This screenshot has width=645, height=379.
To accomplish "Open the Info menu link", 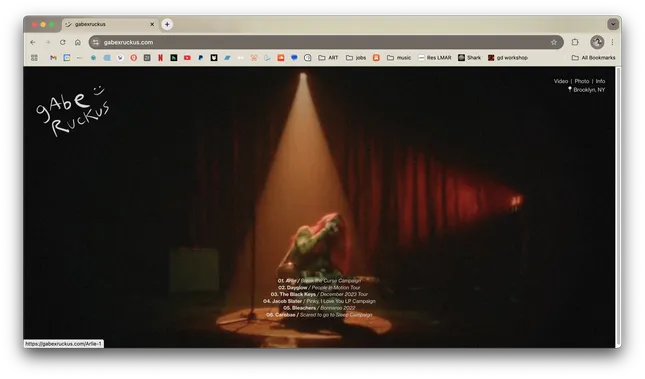I will coord(600,81).
